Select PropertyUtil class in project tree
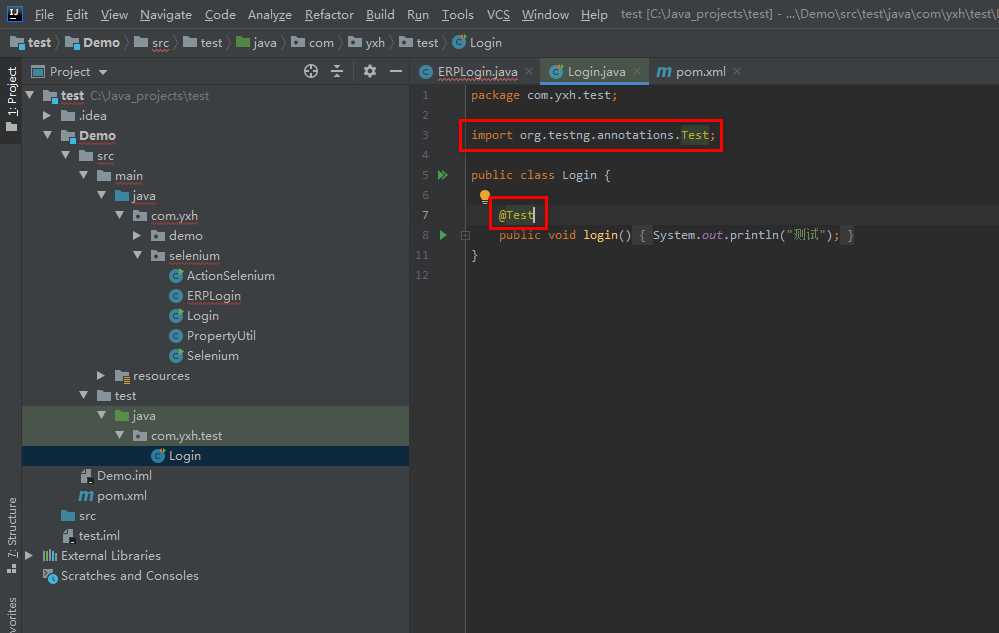Image resolution: width=999 pixels, height=633 pixels. [x=221, y=336]
